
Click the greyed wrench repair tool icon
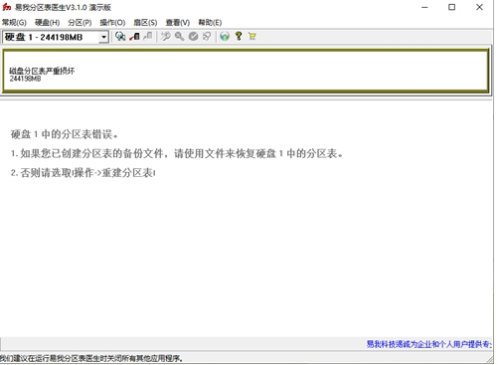click(166, 36)
